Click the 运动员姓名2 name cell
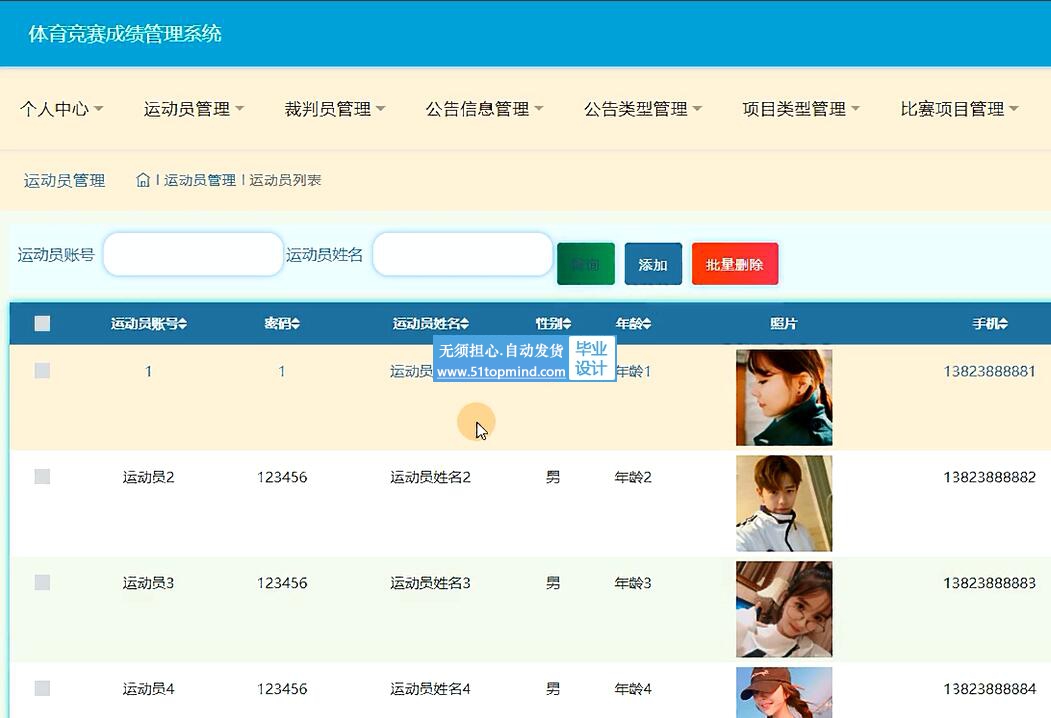The image size is (1051, 718). pyautogui.click(x=430, y=477)
